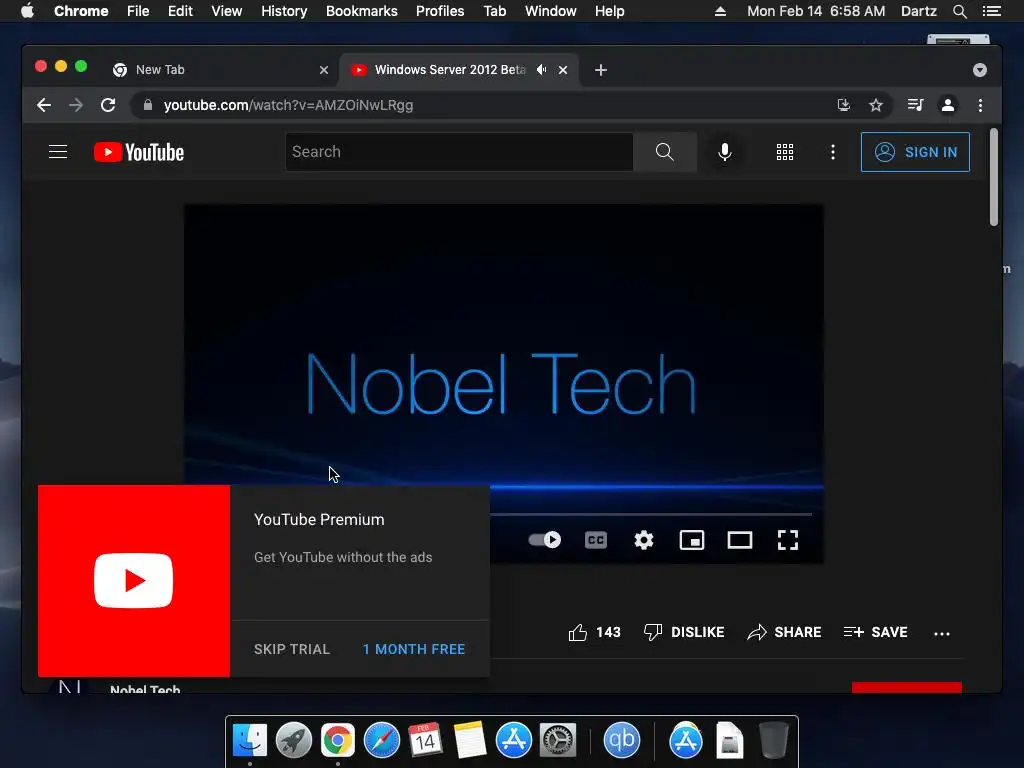Enter full screen video mode

coord(788,540)
